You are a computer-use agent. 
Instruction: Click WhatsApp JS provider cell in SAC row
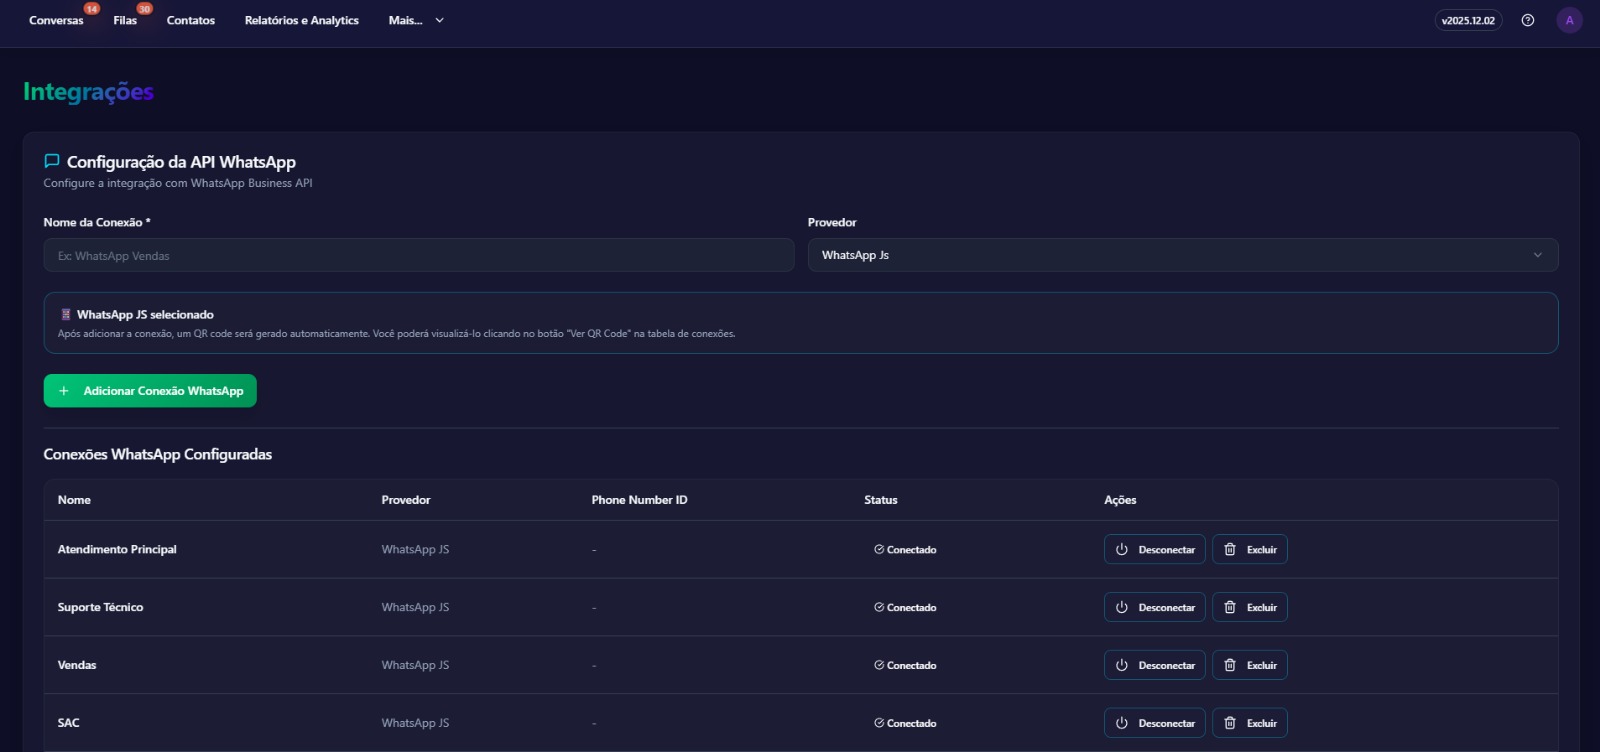coord(415,723)
